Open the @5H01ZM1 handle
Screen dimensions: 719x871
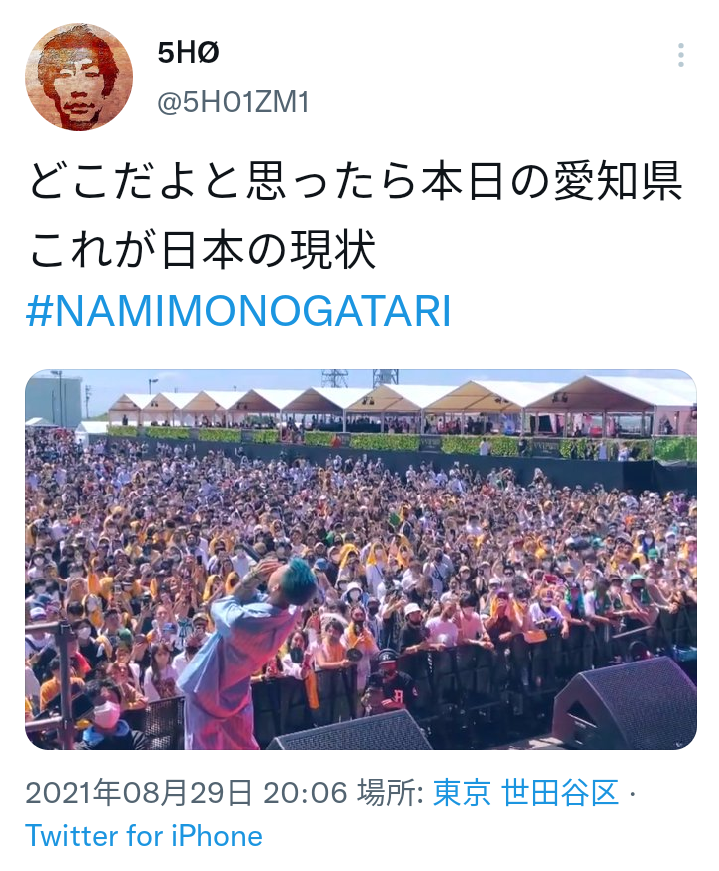(x=233, y=103)
